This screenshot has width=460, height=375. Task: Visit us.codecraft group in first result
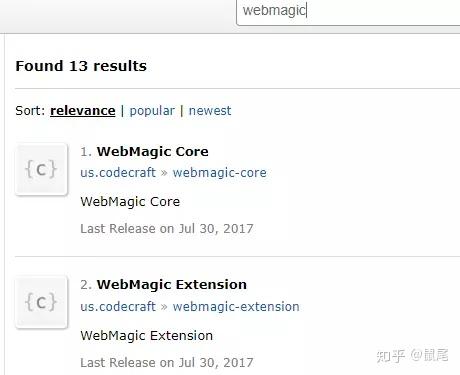tap(118, 173)
